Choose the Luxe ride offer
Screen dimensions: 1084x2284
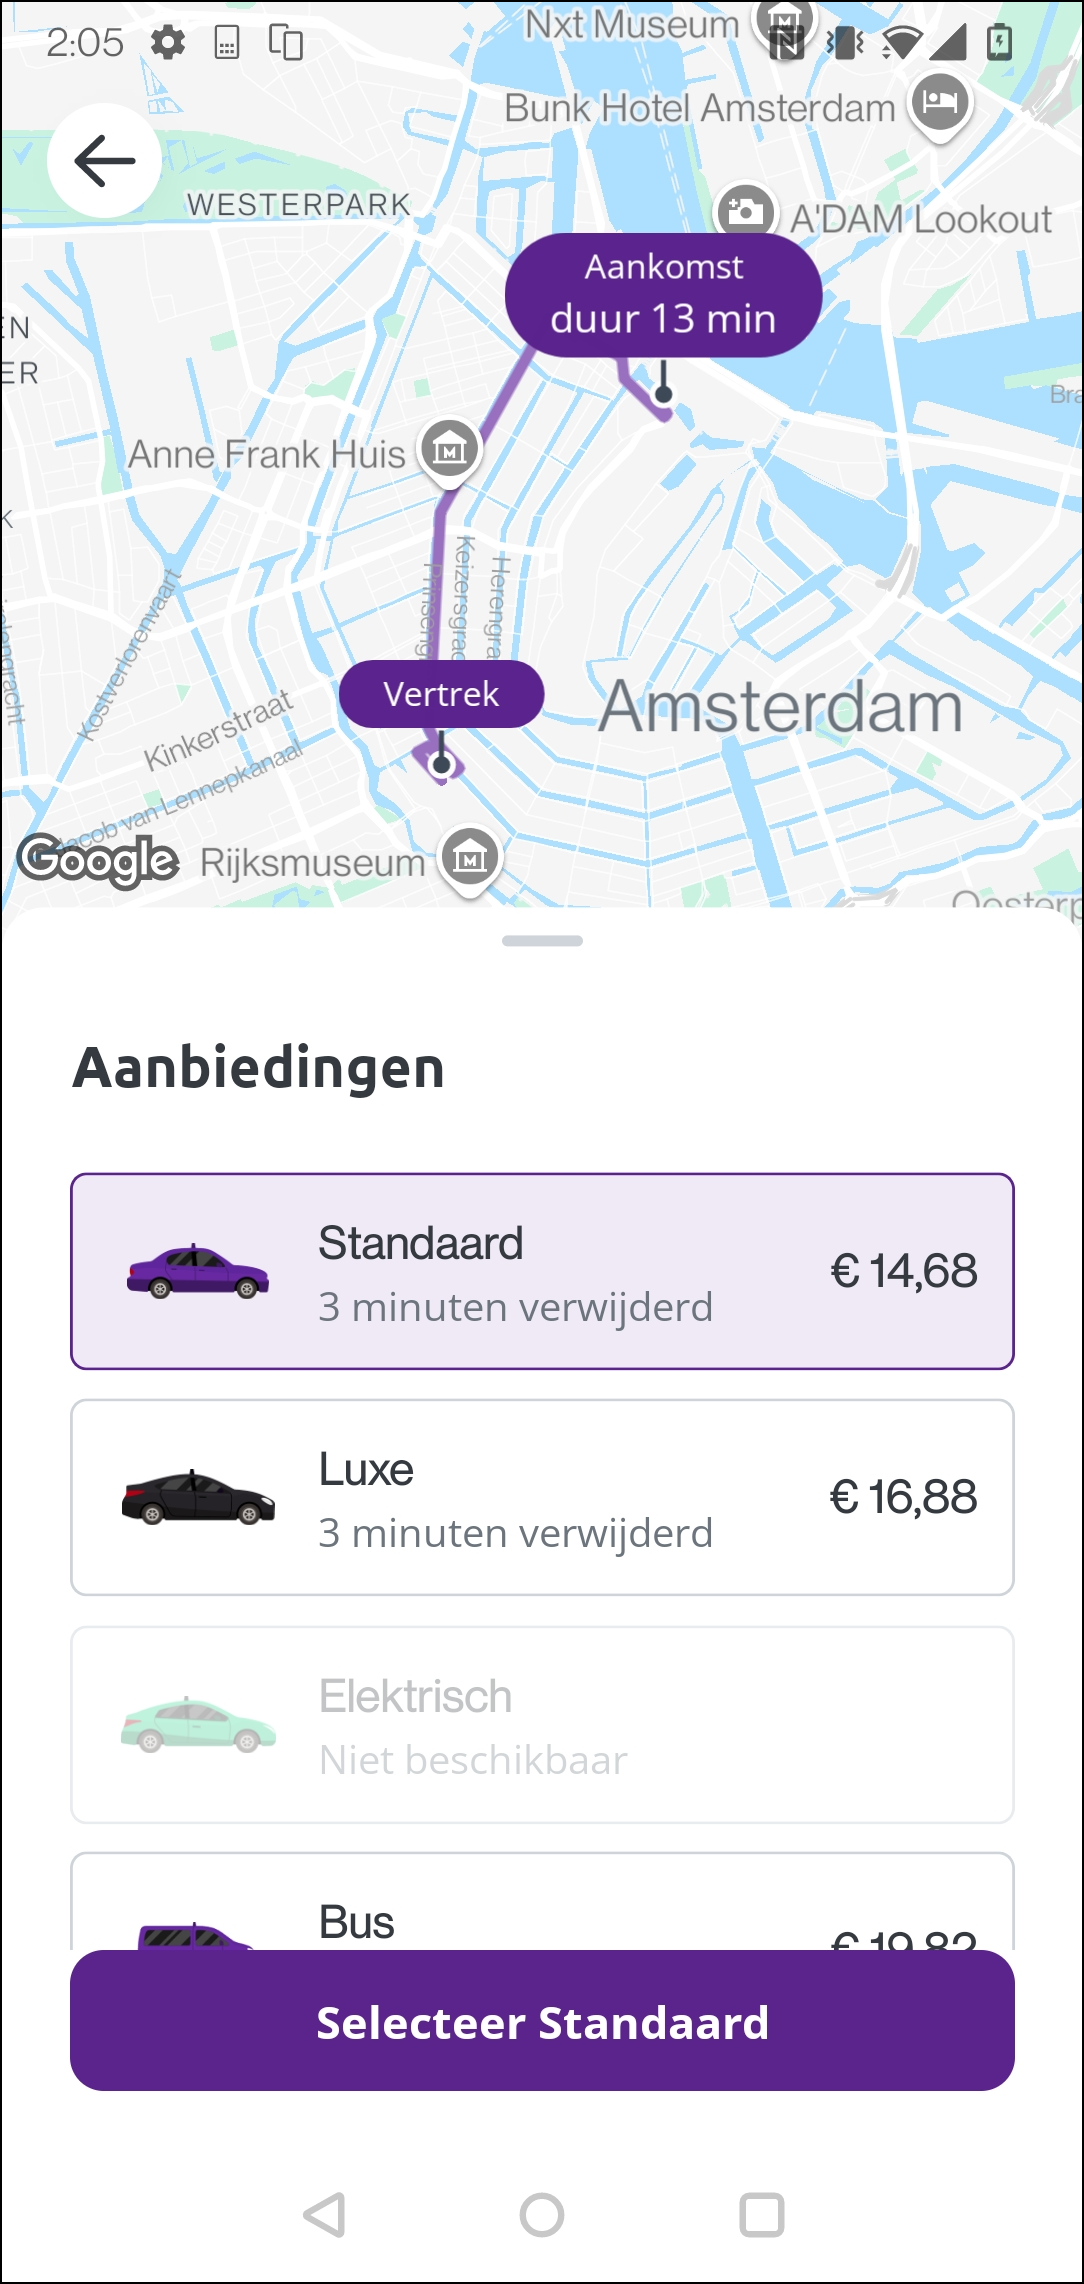click(x=542, y=1497)
